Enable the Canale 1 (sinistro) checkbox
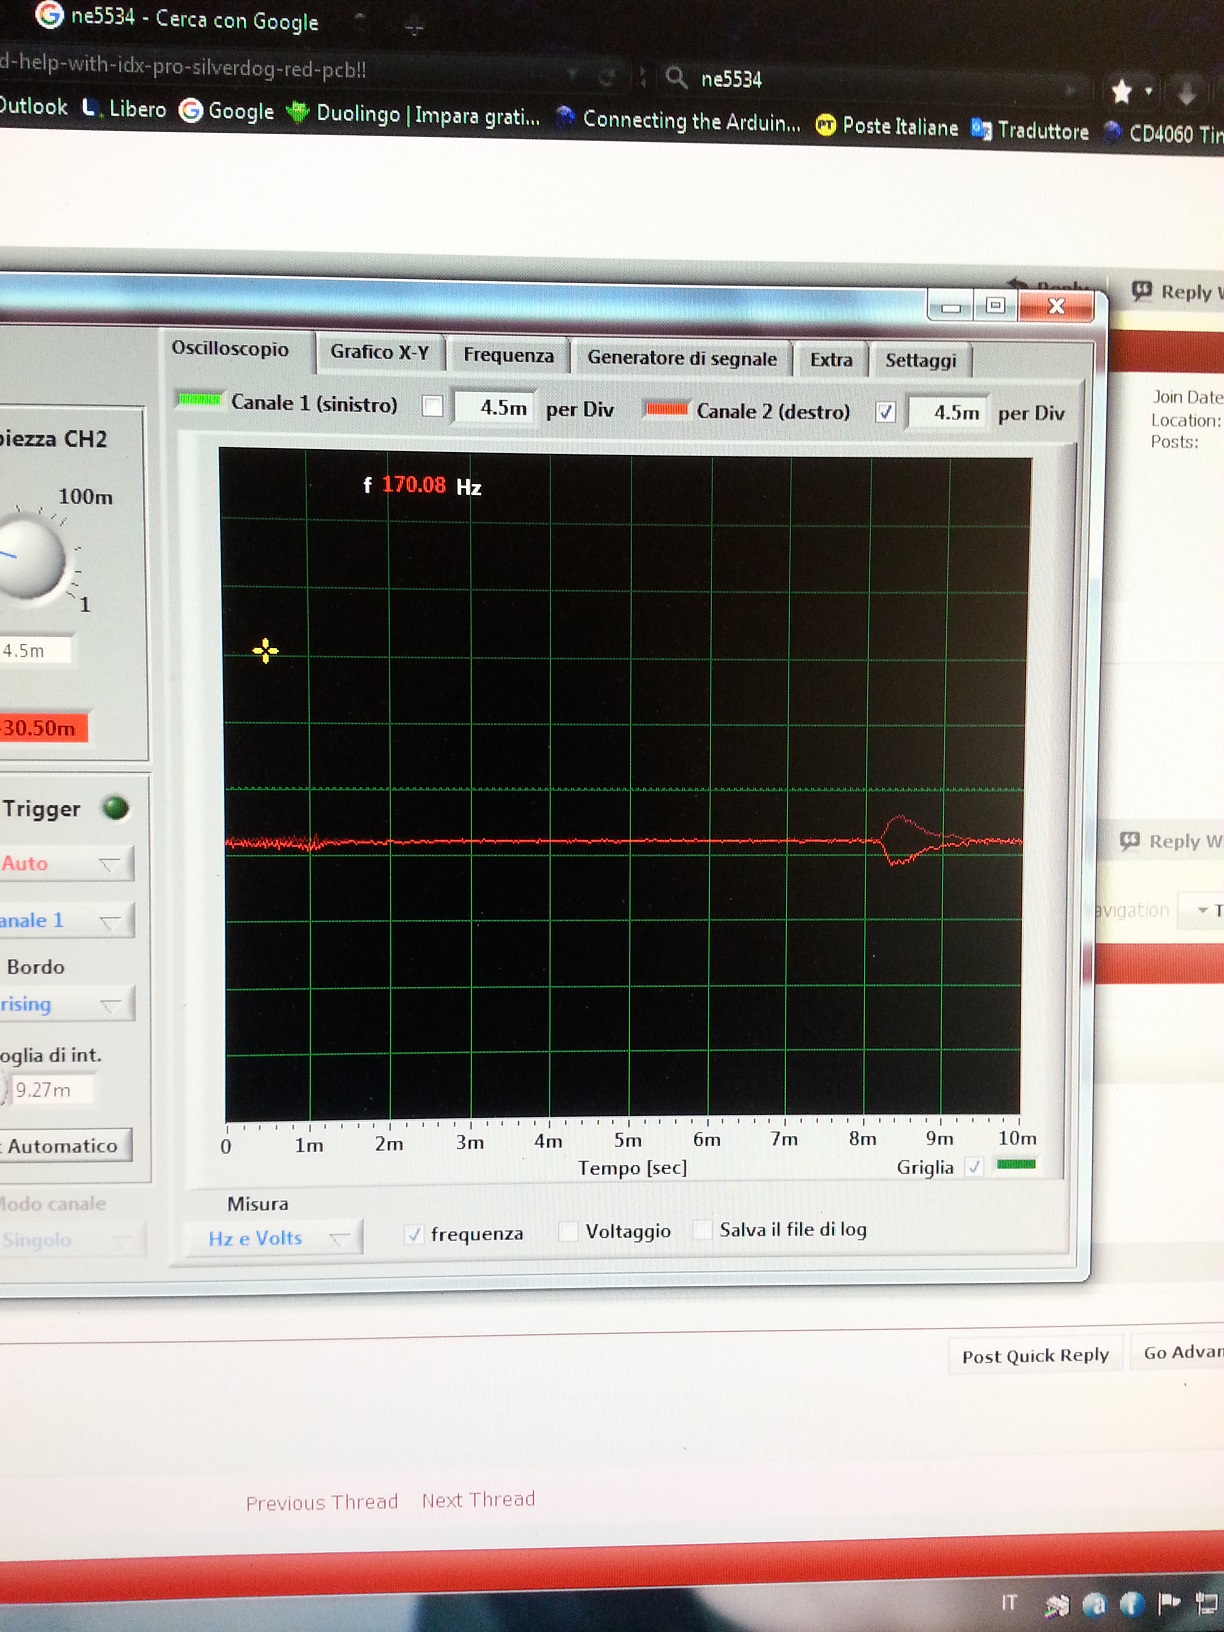1224x1632 pixels. coord(432,406)
